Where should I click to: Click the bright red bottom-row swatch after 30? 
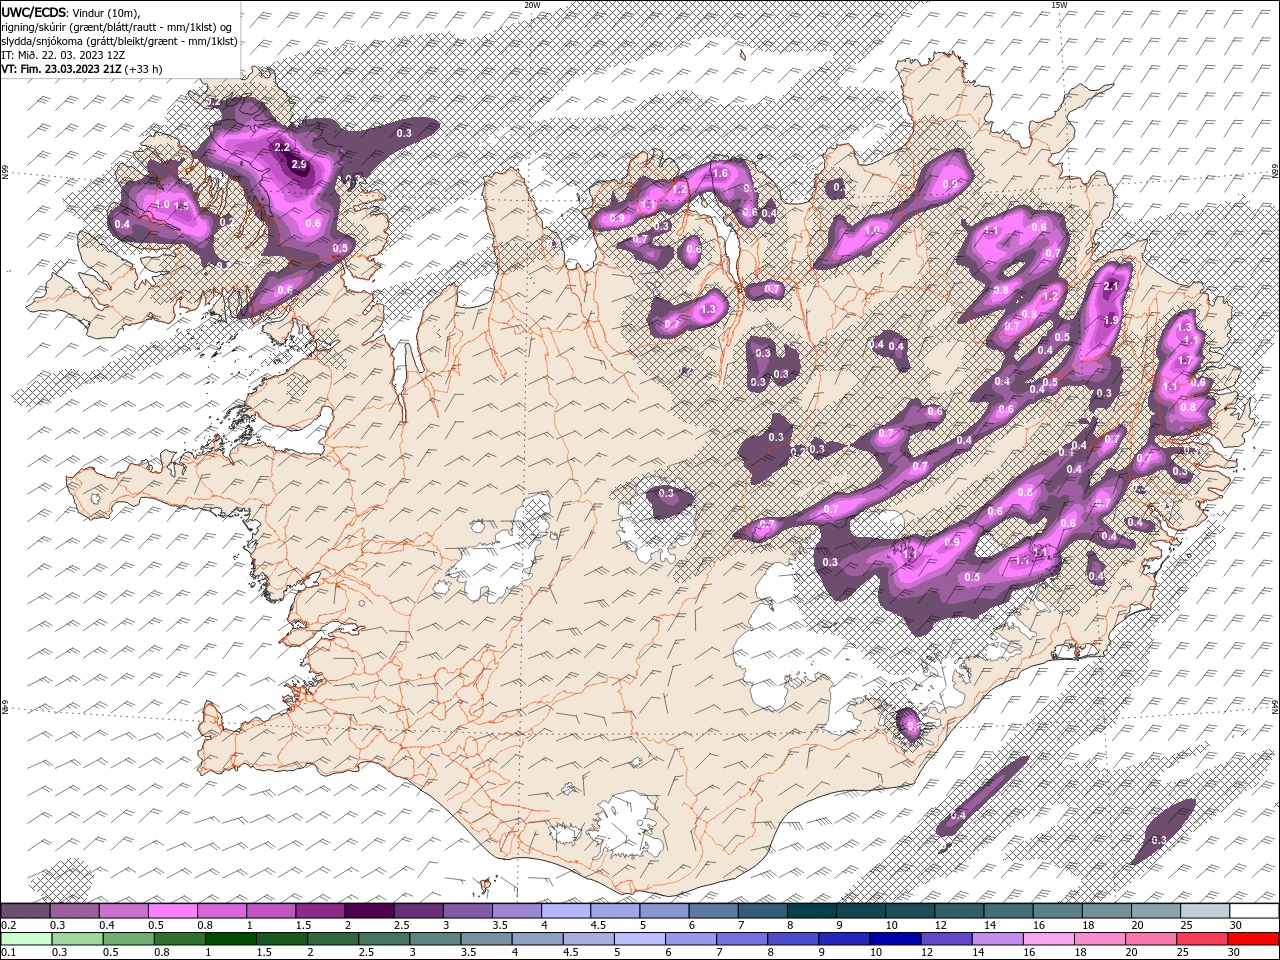pos(1253,938)
